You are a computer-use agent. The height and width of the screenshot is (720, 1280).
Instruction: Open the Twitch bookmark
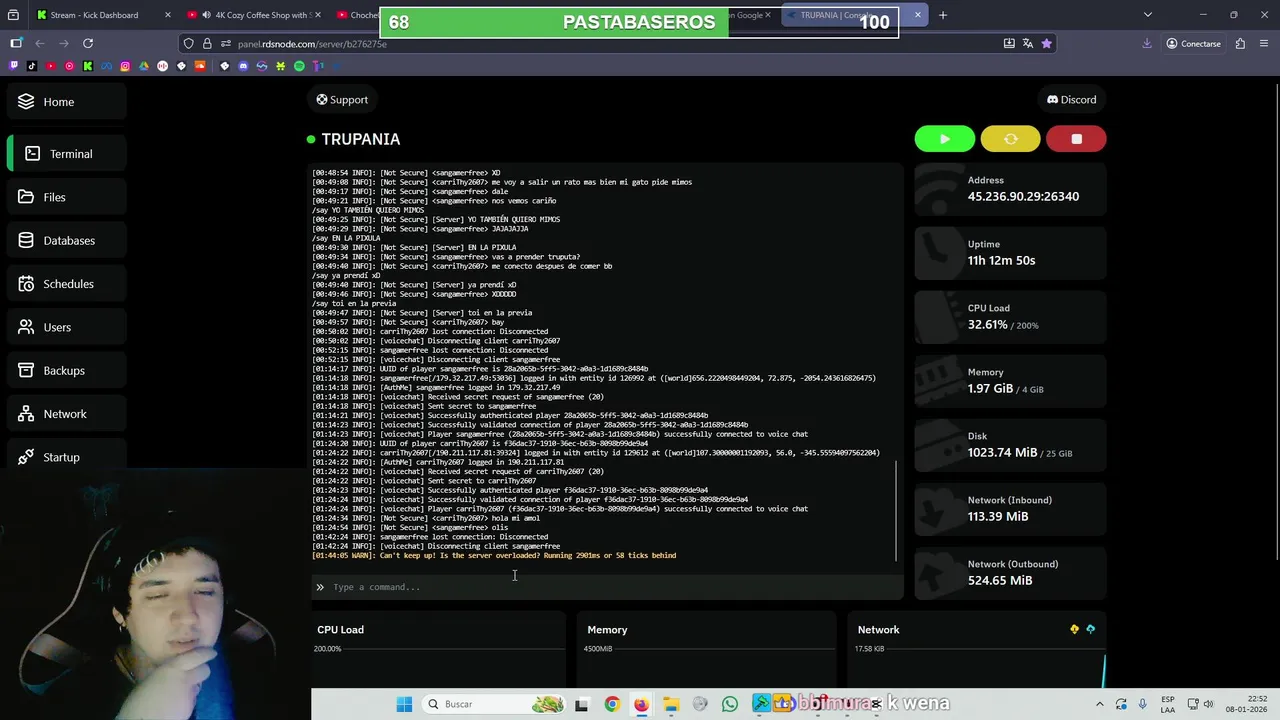13,66
